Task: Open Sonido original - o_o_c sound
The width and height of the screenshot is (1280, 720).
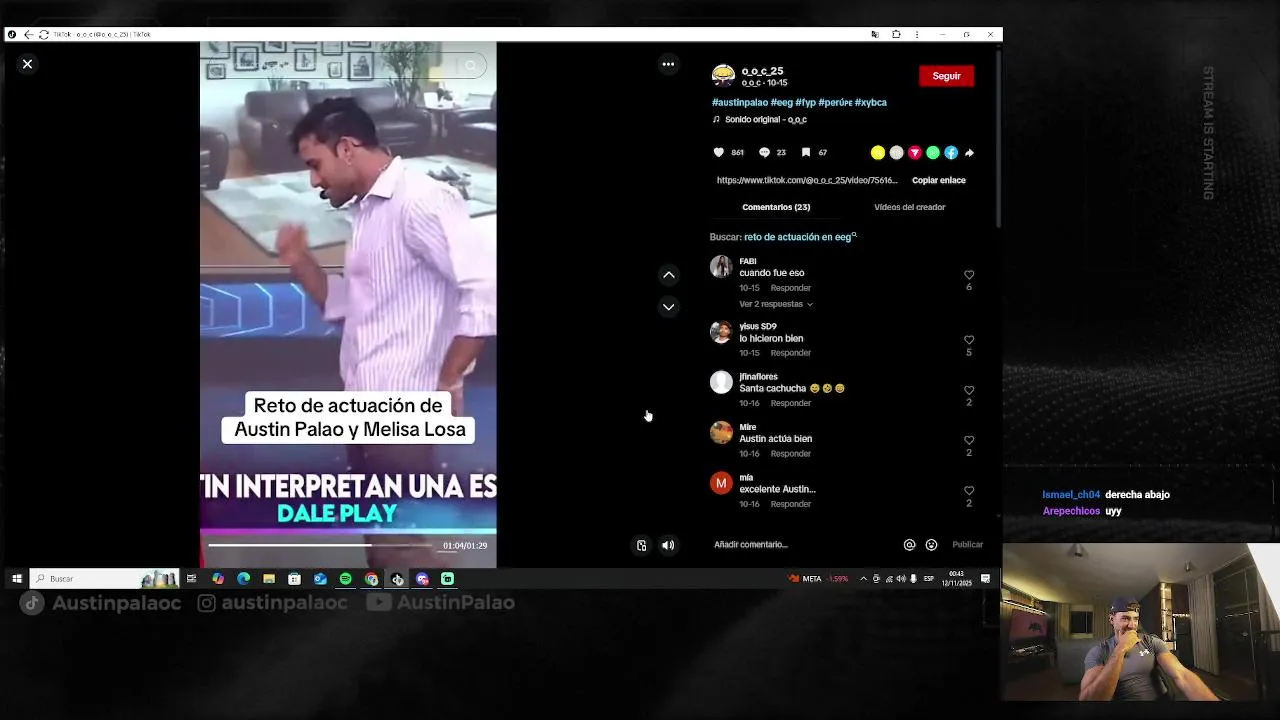Action: click(x=766, y=119)
